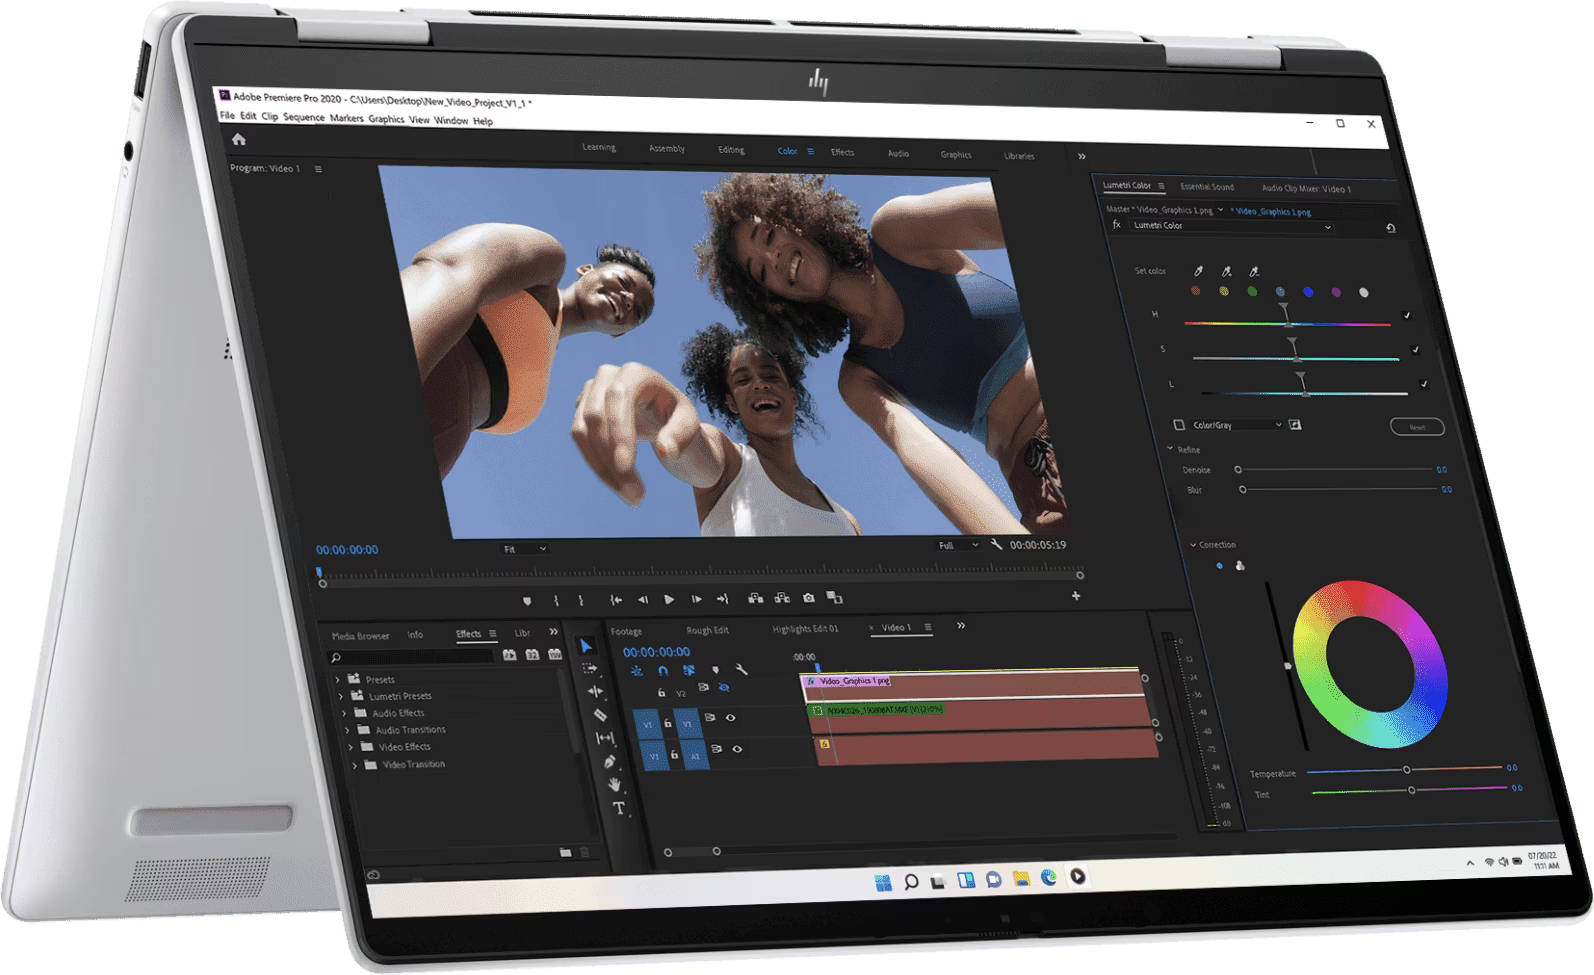Select the first Set color eyedropper
This screenshot has width=1594, height=975.
pos(1198,271)
